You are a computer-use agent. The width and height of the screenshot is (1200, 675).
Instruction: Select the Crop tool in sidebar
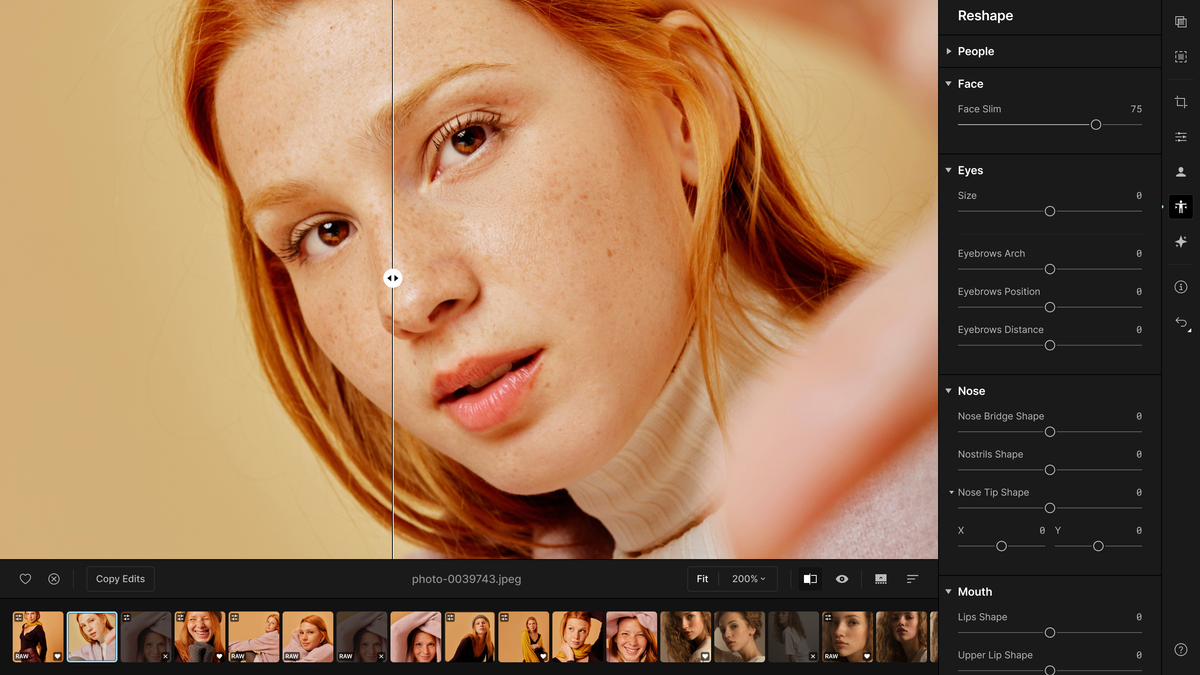pyautogui.click(x=1181, y=102)
